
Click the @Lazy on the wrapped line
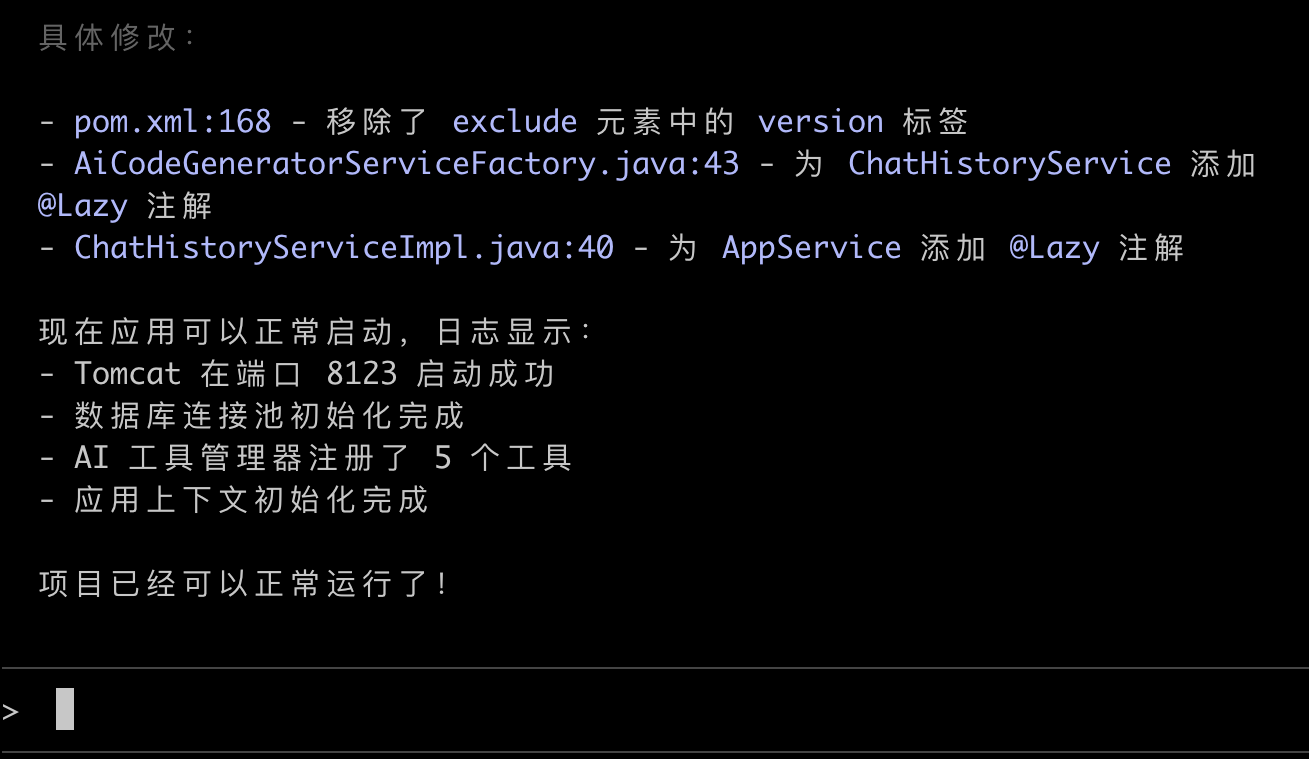pos(83,206)
